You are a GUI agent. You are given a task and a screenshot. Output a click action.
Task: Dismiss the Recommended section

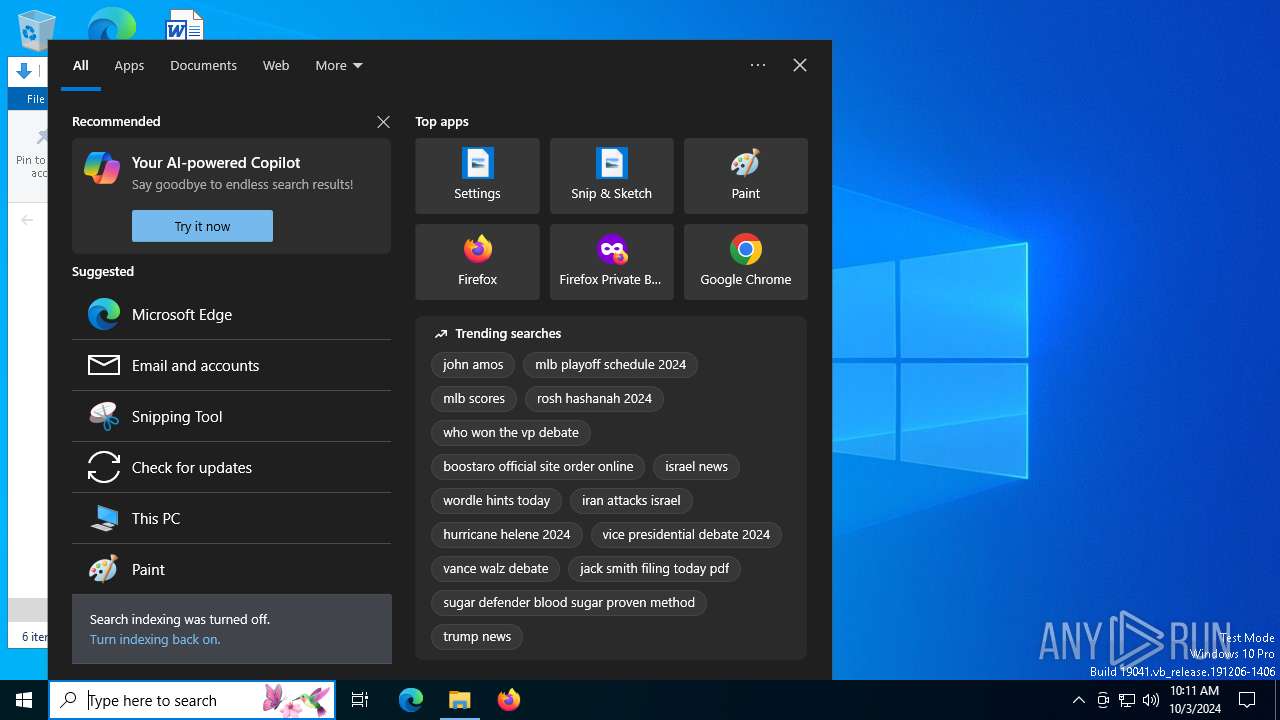pos(383,121)
